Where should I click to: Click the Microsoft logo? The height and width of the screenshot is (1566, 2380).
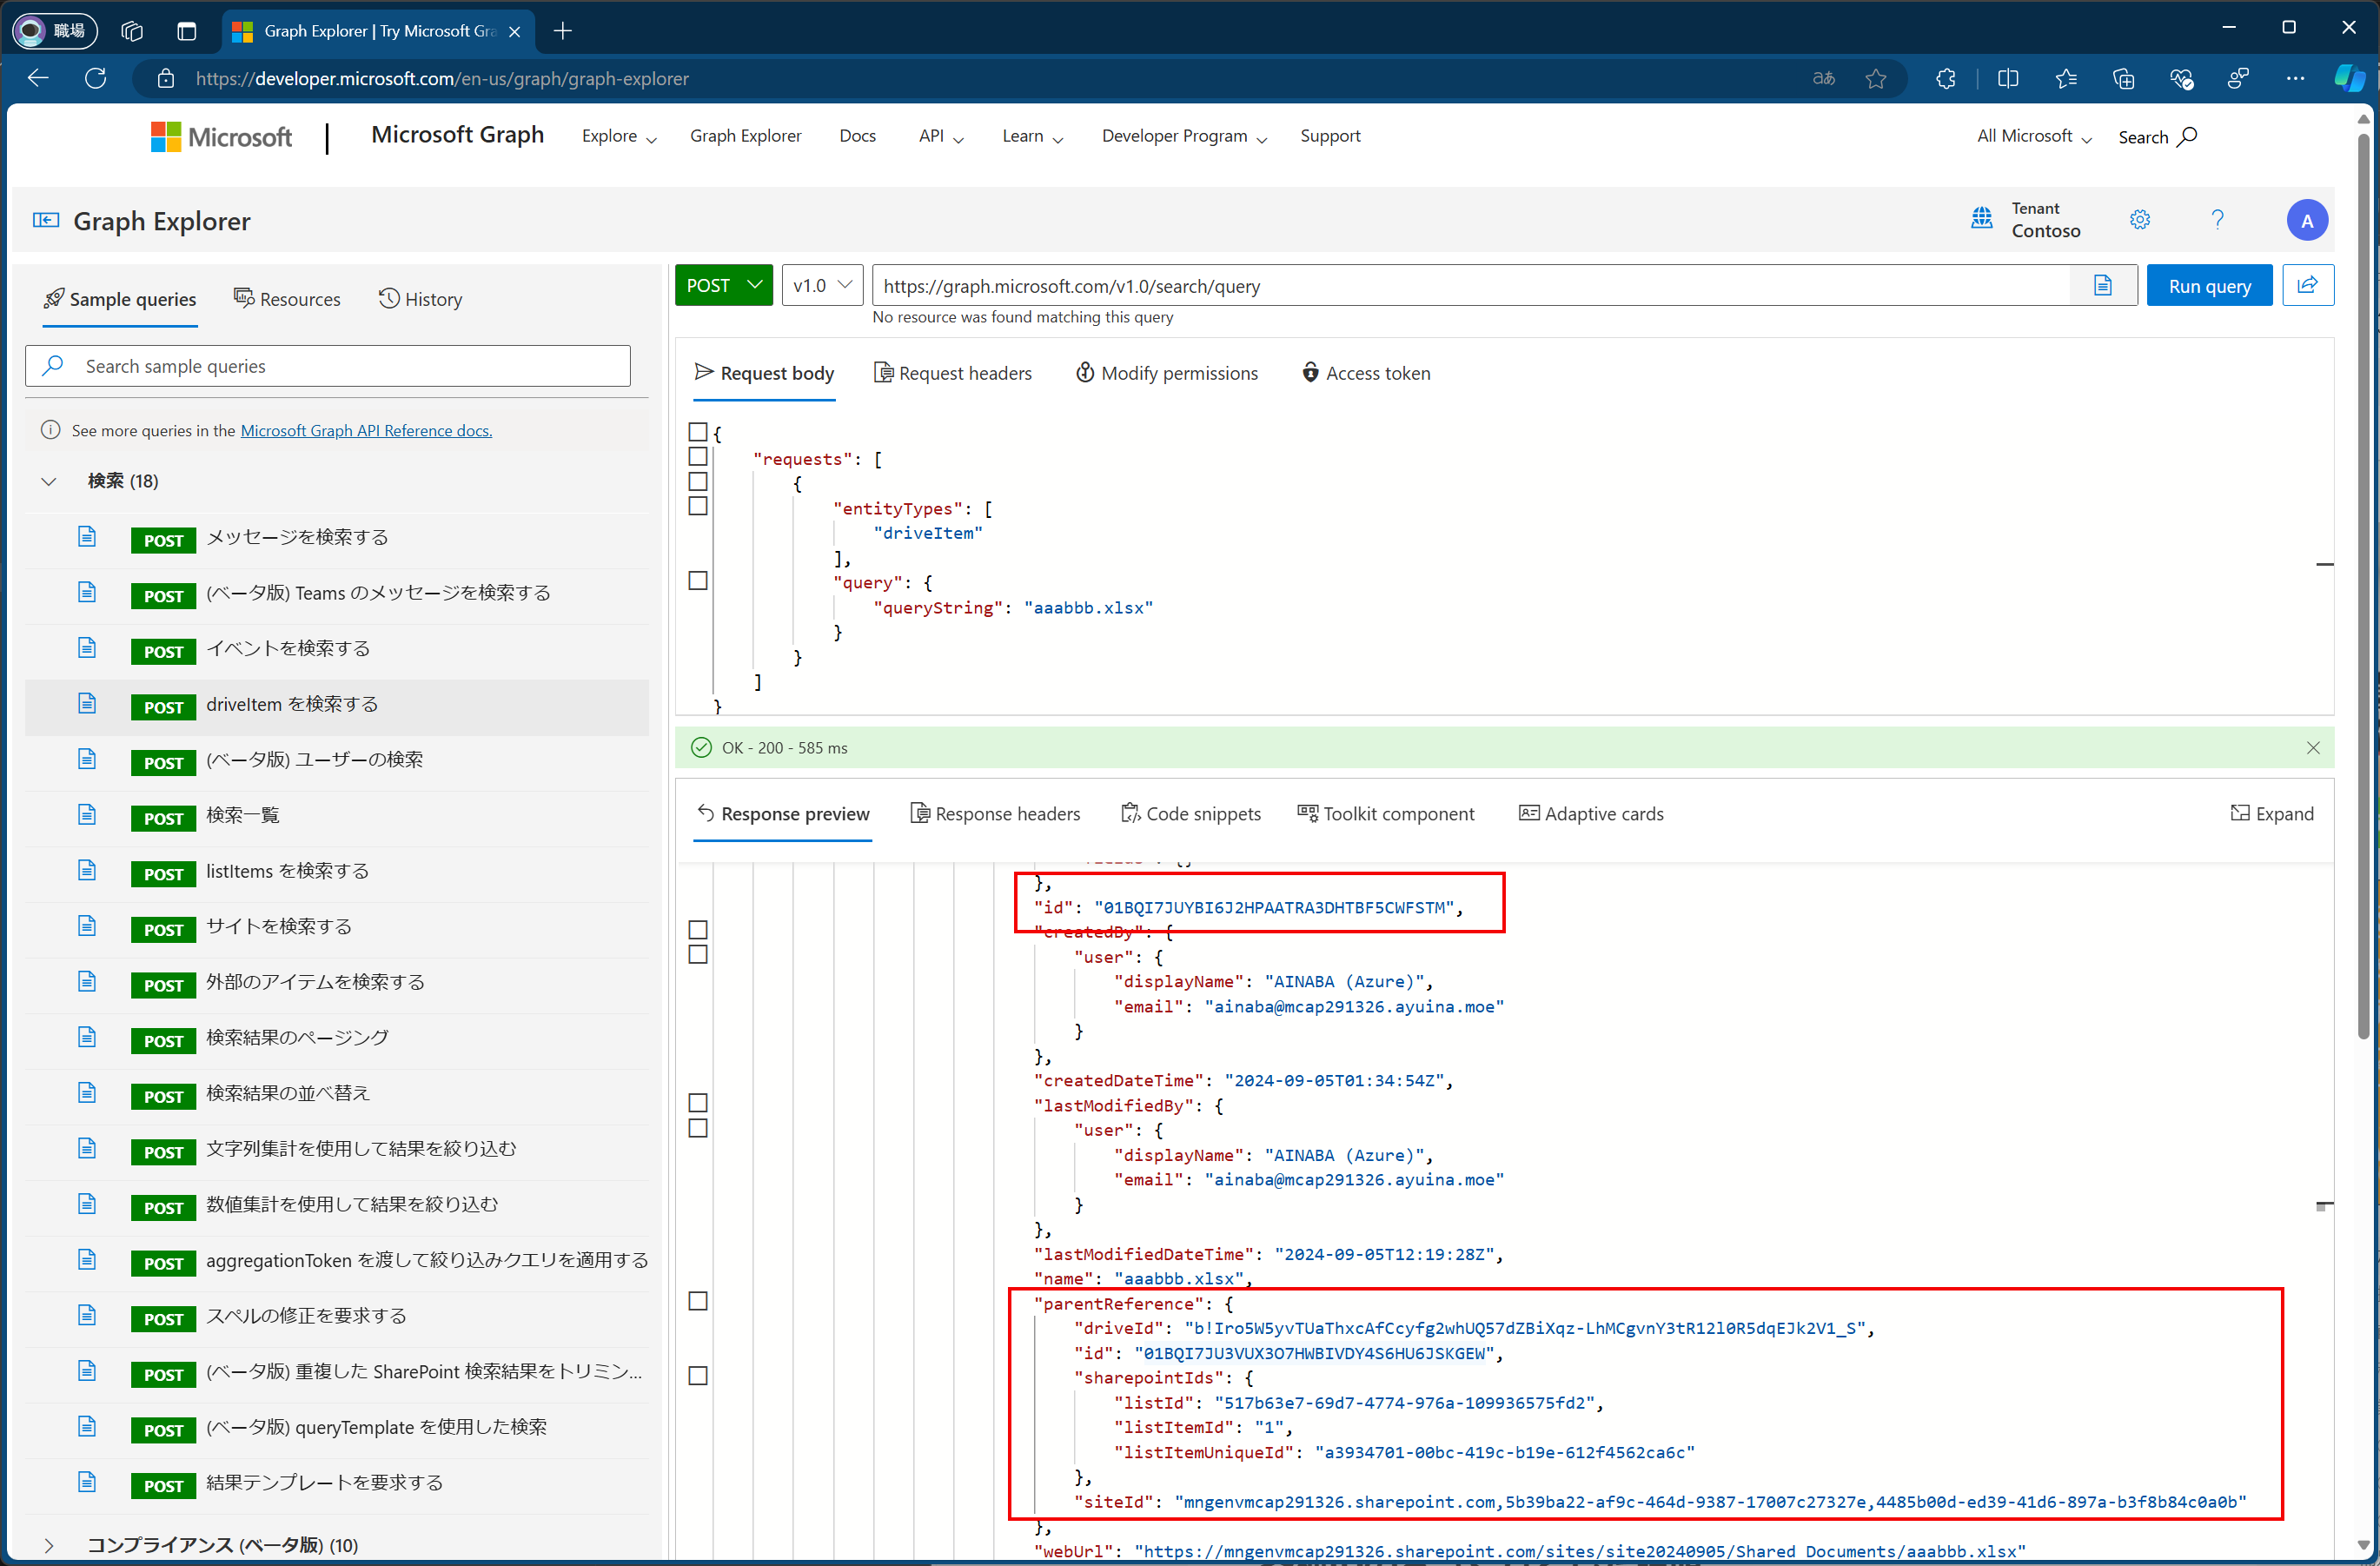[x=221, y=136]
